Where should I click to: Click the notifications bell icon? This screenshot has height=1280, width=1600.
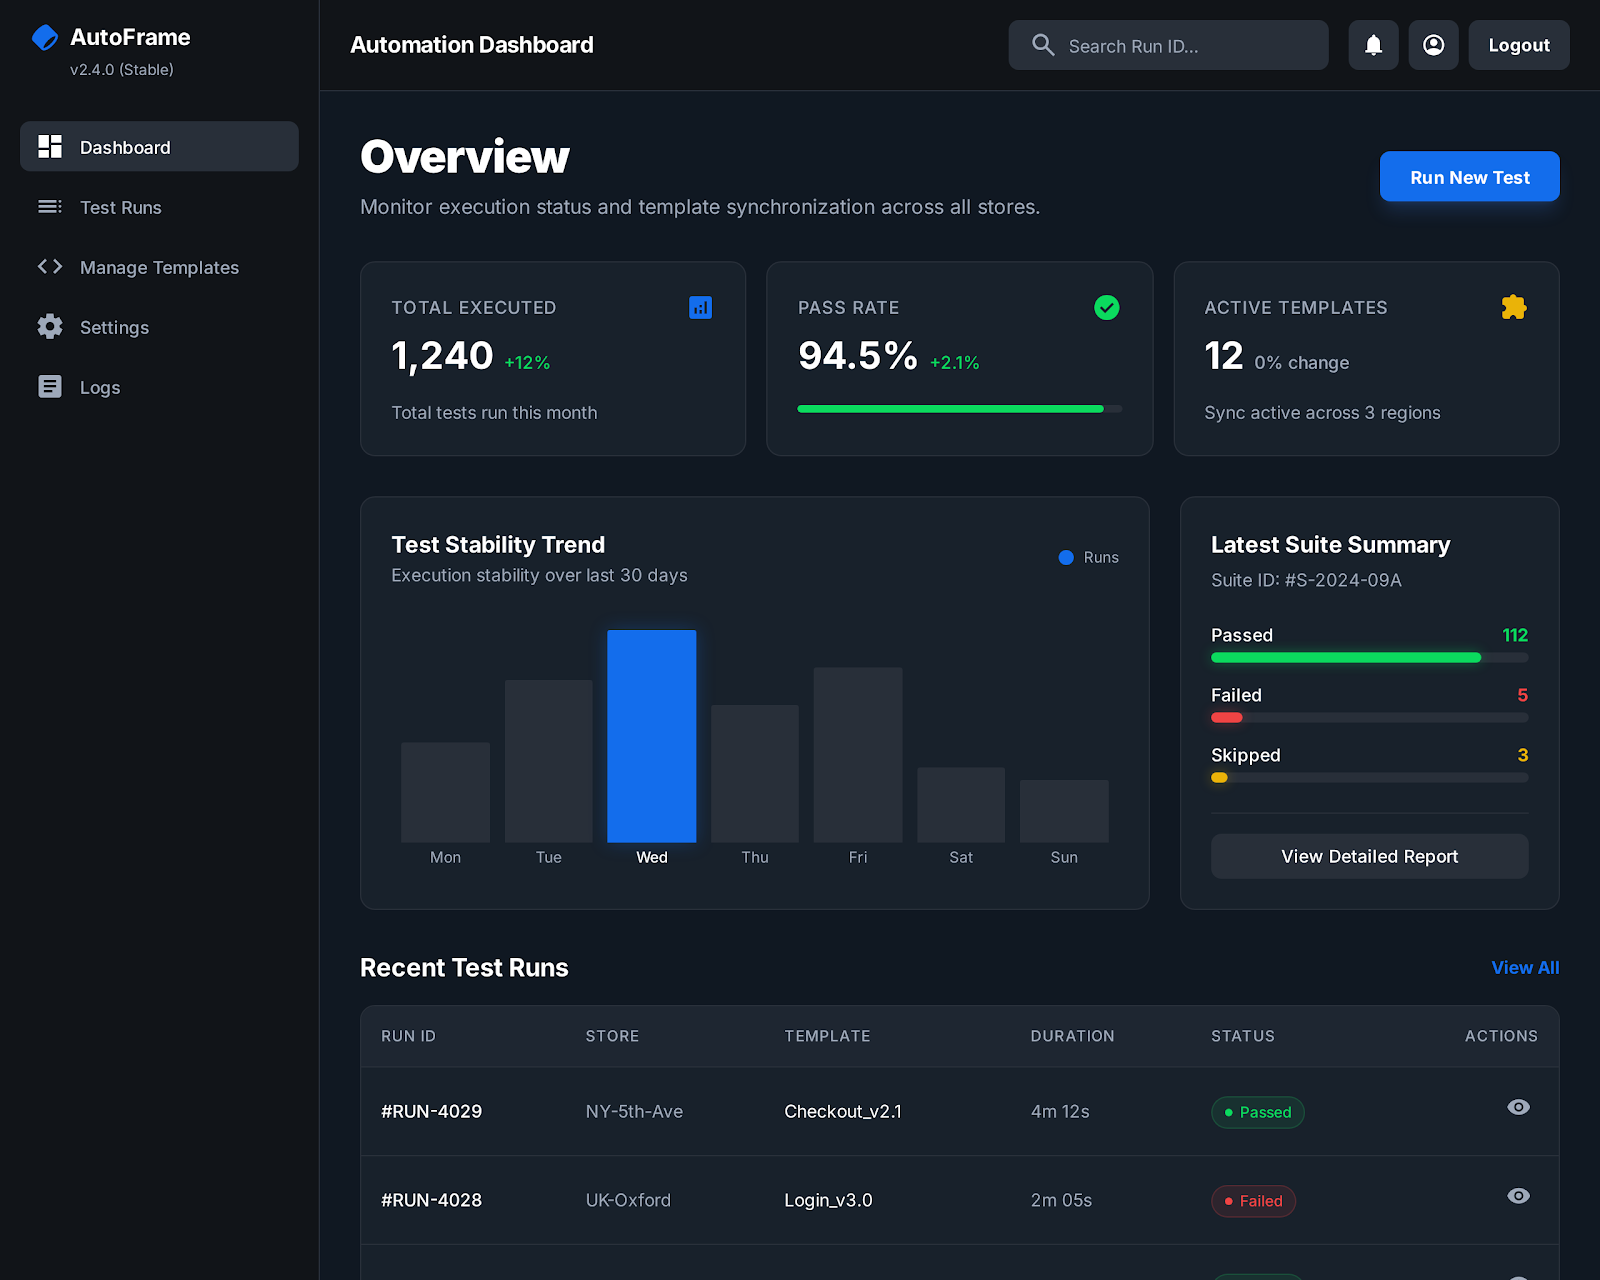tap(1373, 45)
